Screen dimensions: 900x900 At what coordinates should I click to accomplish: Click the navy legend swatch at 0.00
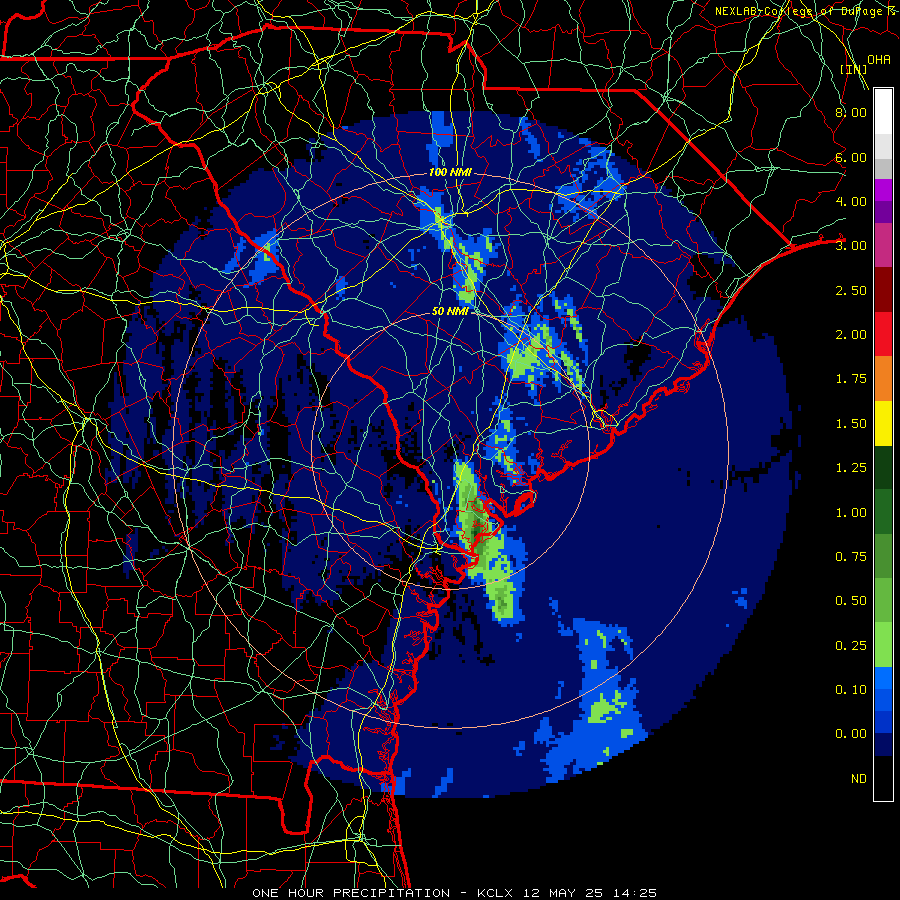click(x=883, y=745)
